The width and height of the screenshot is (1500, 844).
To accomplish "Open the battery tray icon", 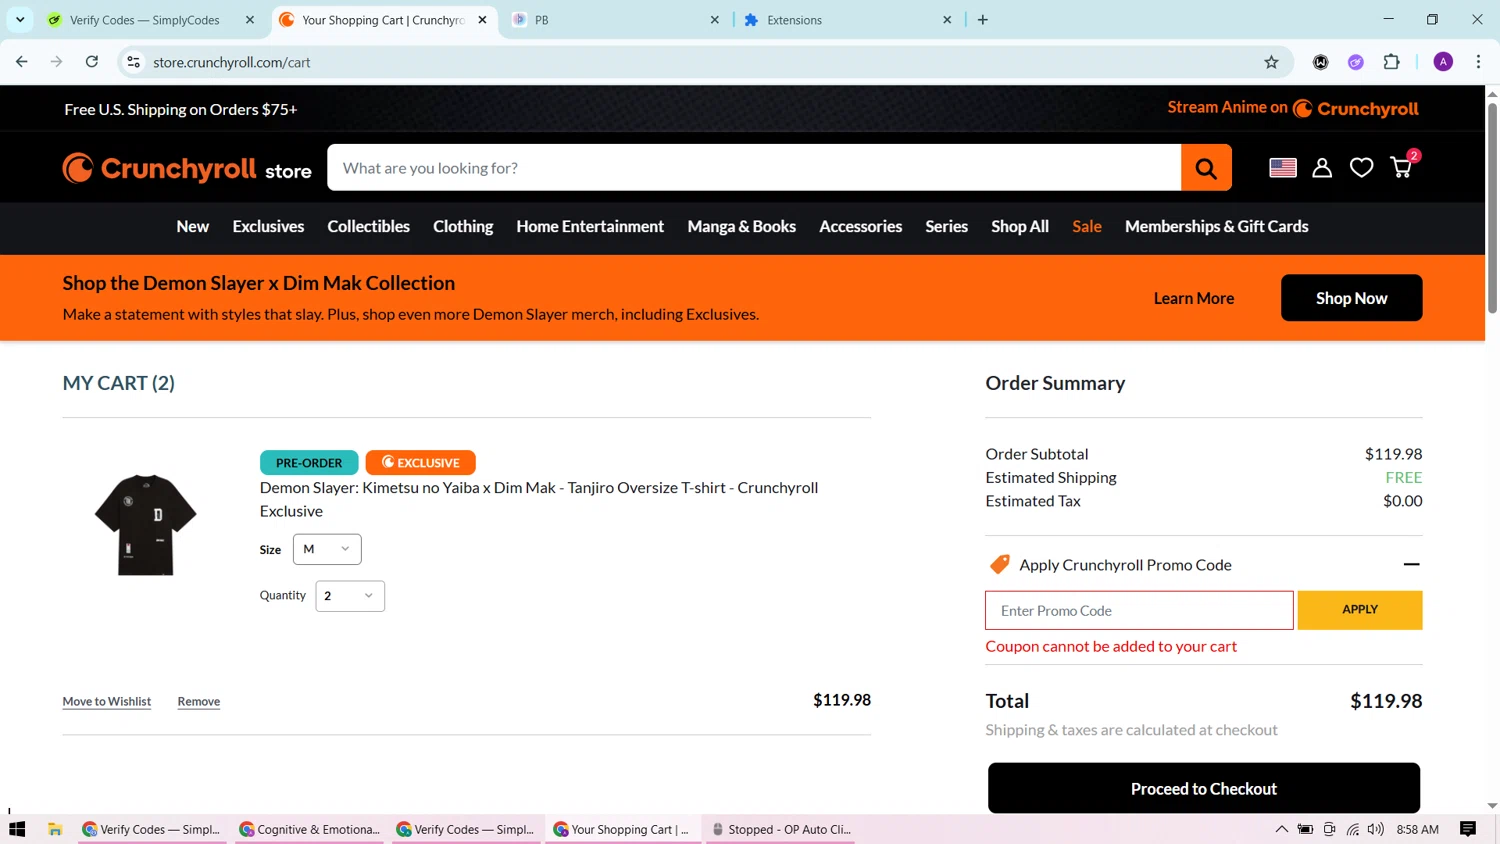I will click(x=1305, y=829).
